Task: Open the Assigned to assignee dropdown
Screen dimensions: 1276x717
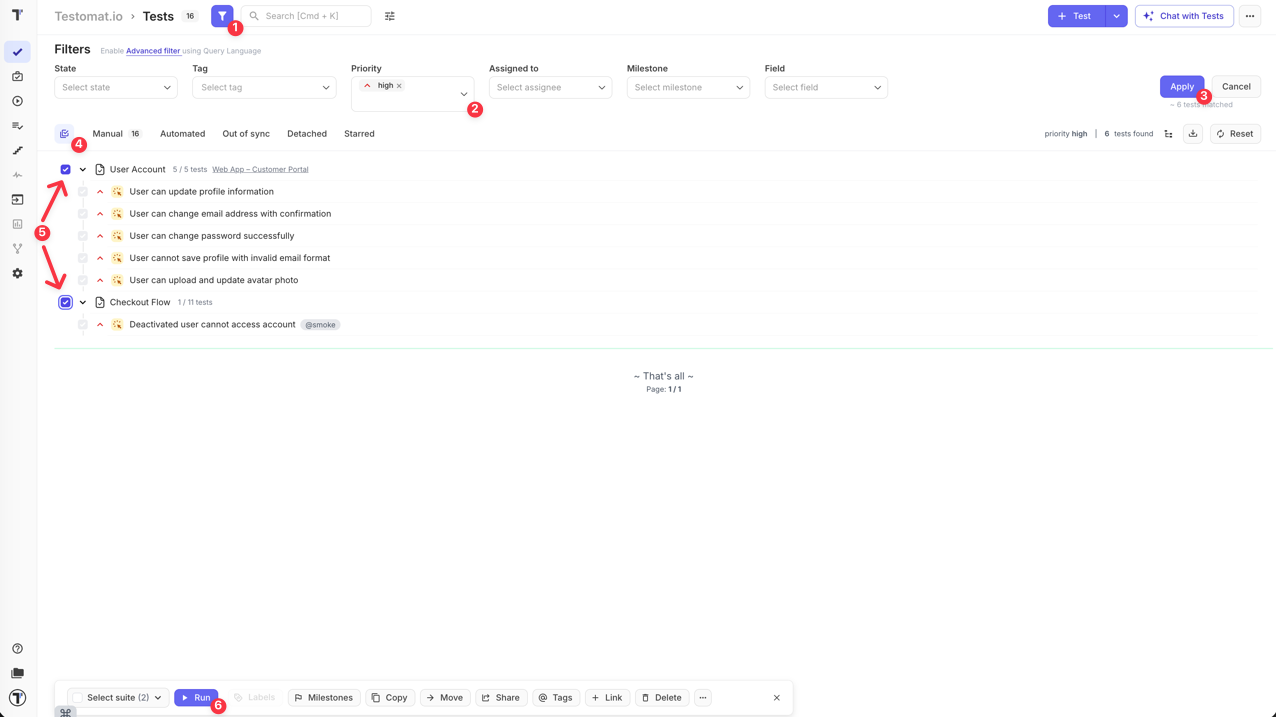Action: tap(550, 88)
